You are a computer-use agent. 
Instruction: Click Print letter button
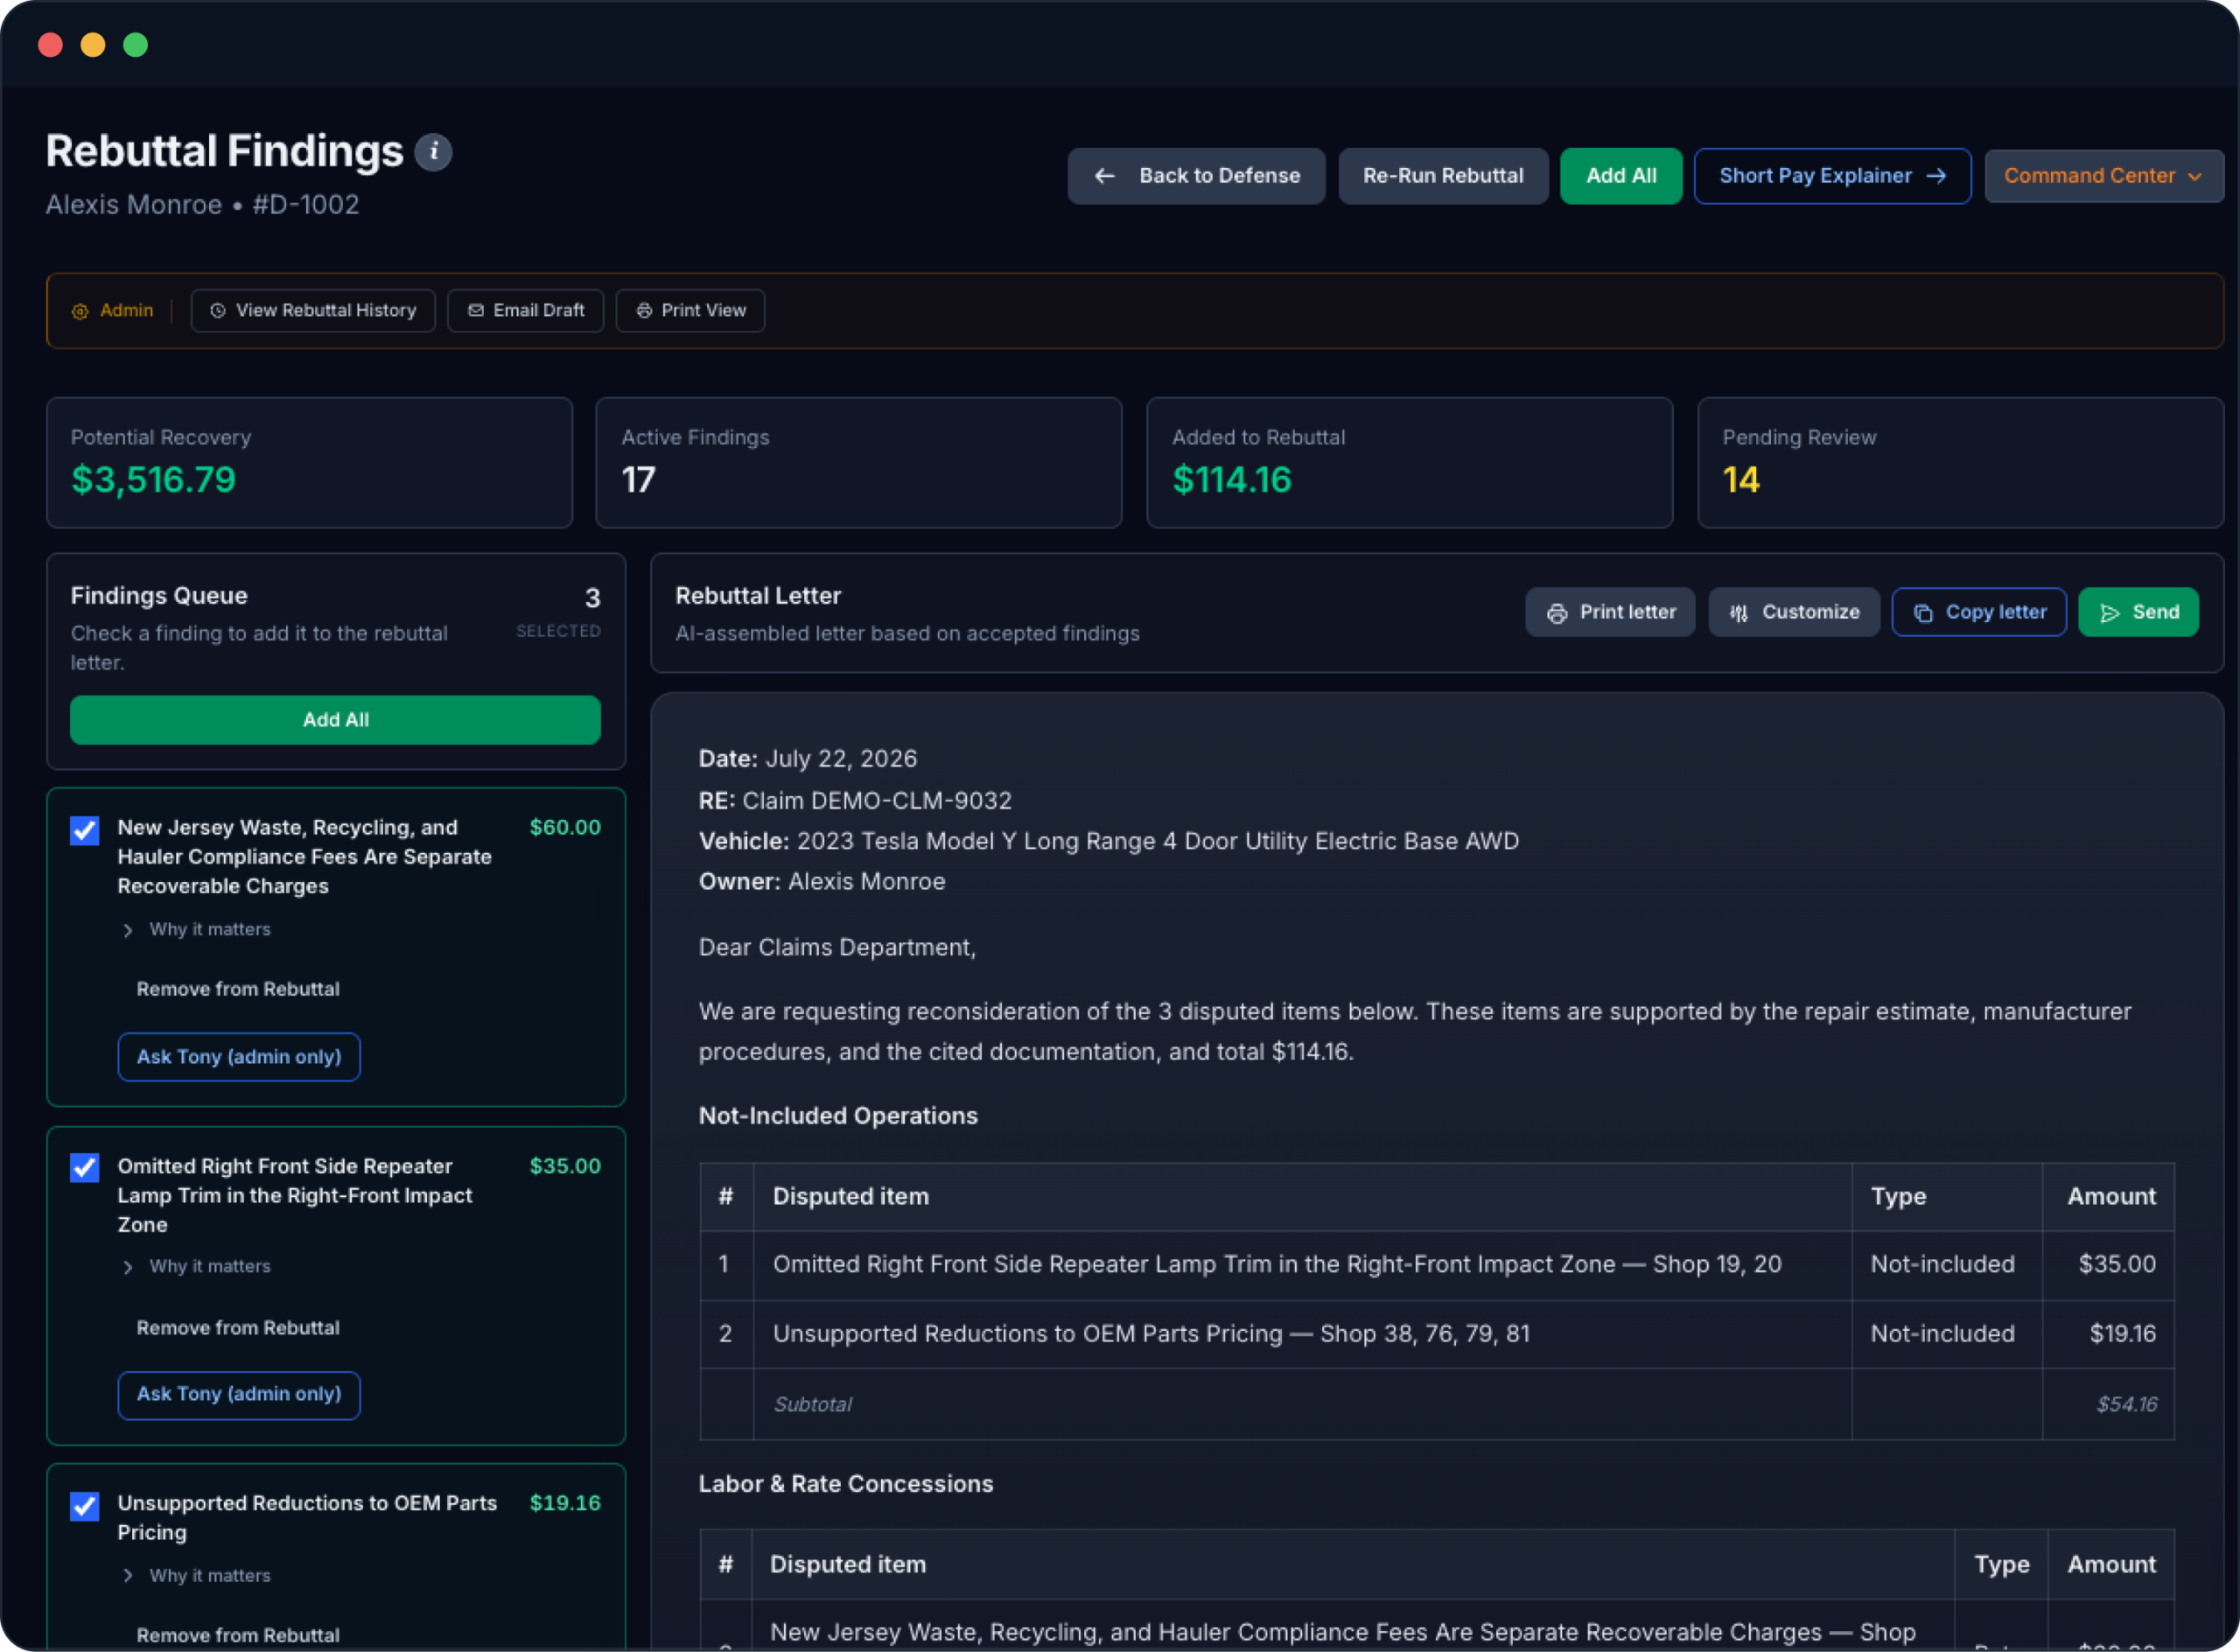(x=1610, y=612)
